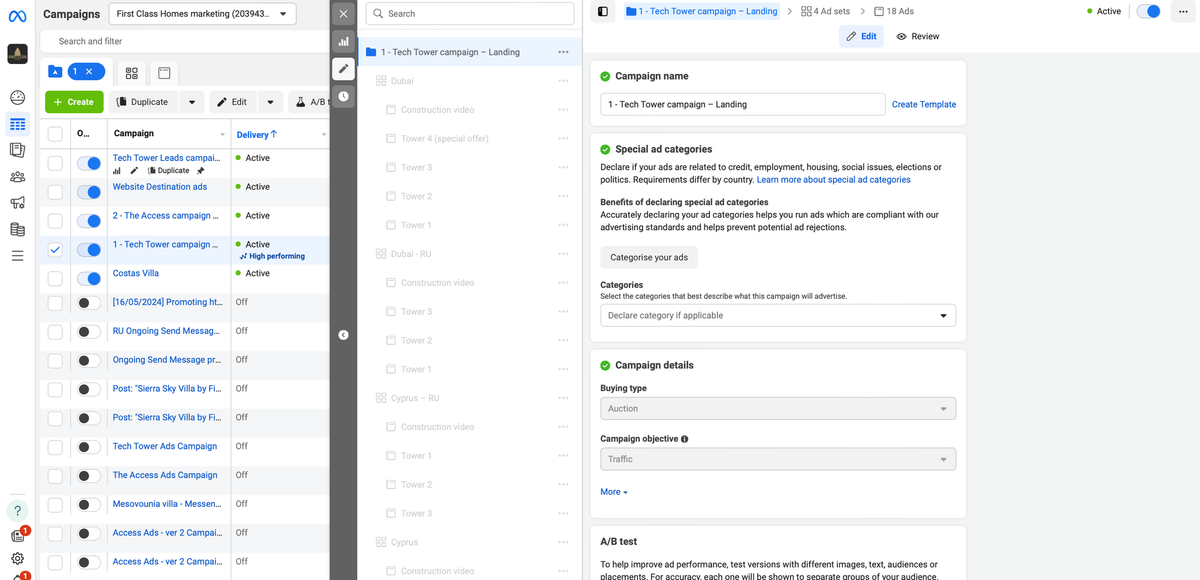
Task: Click the green Create button
Action: pyautogui.click(x=73, y=102)
